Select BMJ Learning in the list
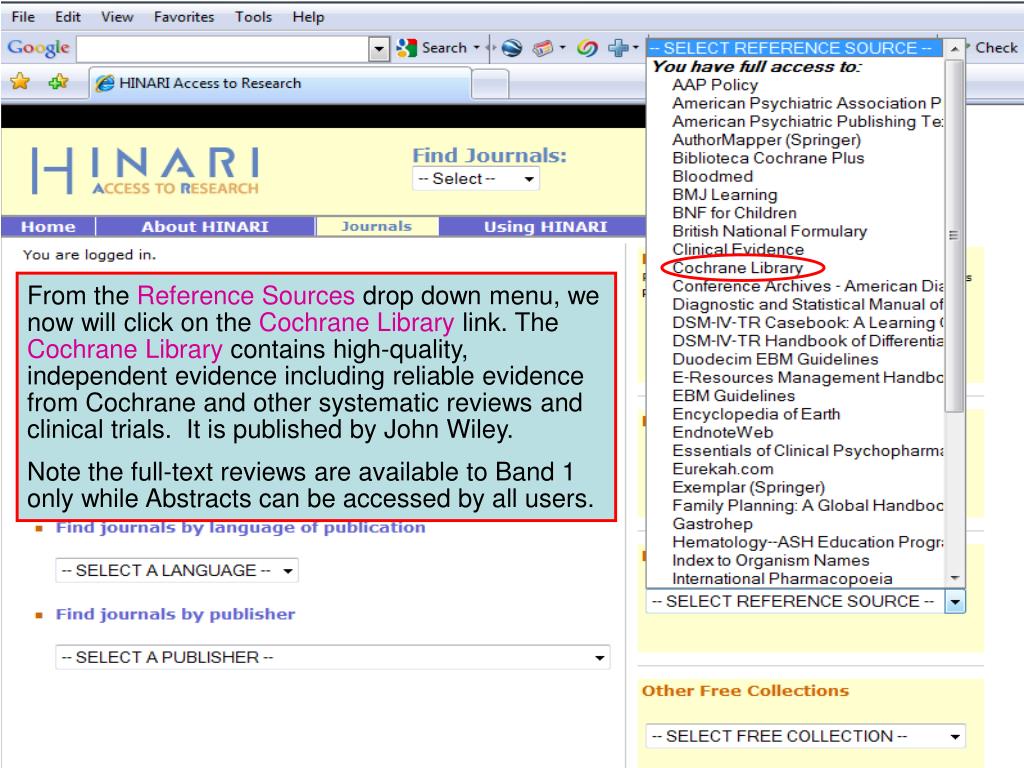The image size is (1024, 768). coord(725,195)
